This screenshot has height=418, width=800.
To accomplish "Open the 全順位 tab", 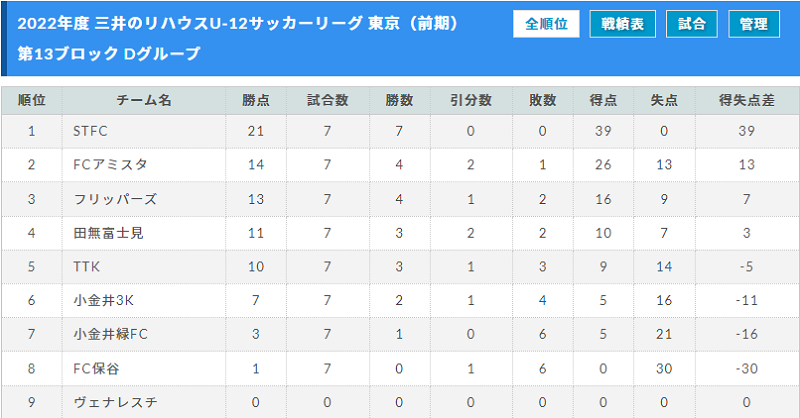I will 546,24.
